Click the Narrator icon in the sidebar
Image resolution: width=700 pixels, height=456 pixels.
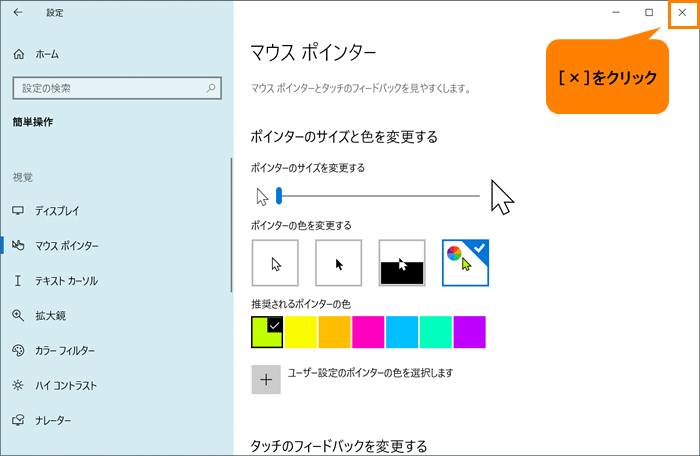point(18,420)
